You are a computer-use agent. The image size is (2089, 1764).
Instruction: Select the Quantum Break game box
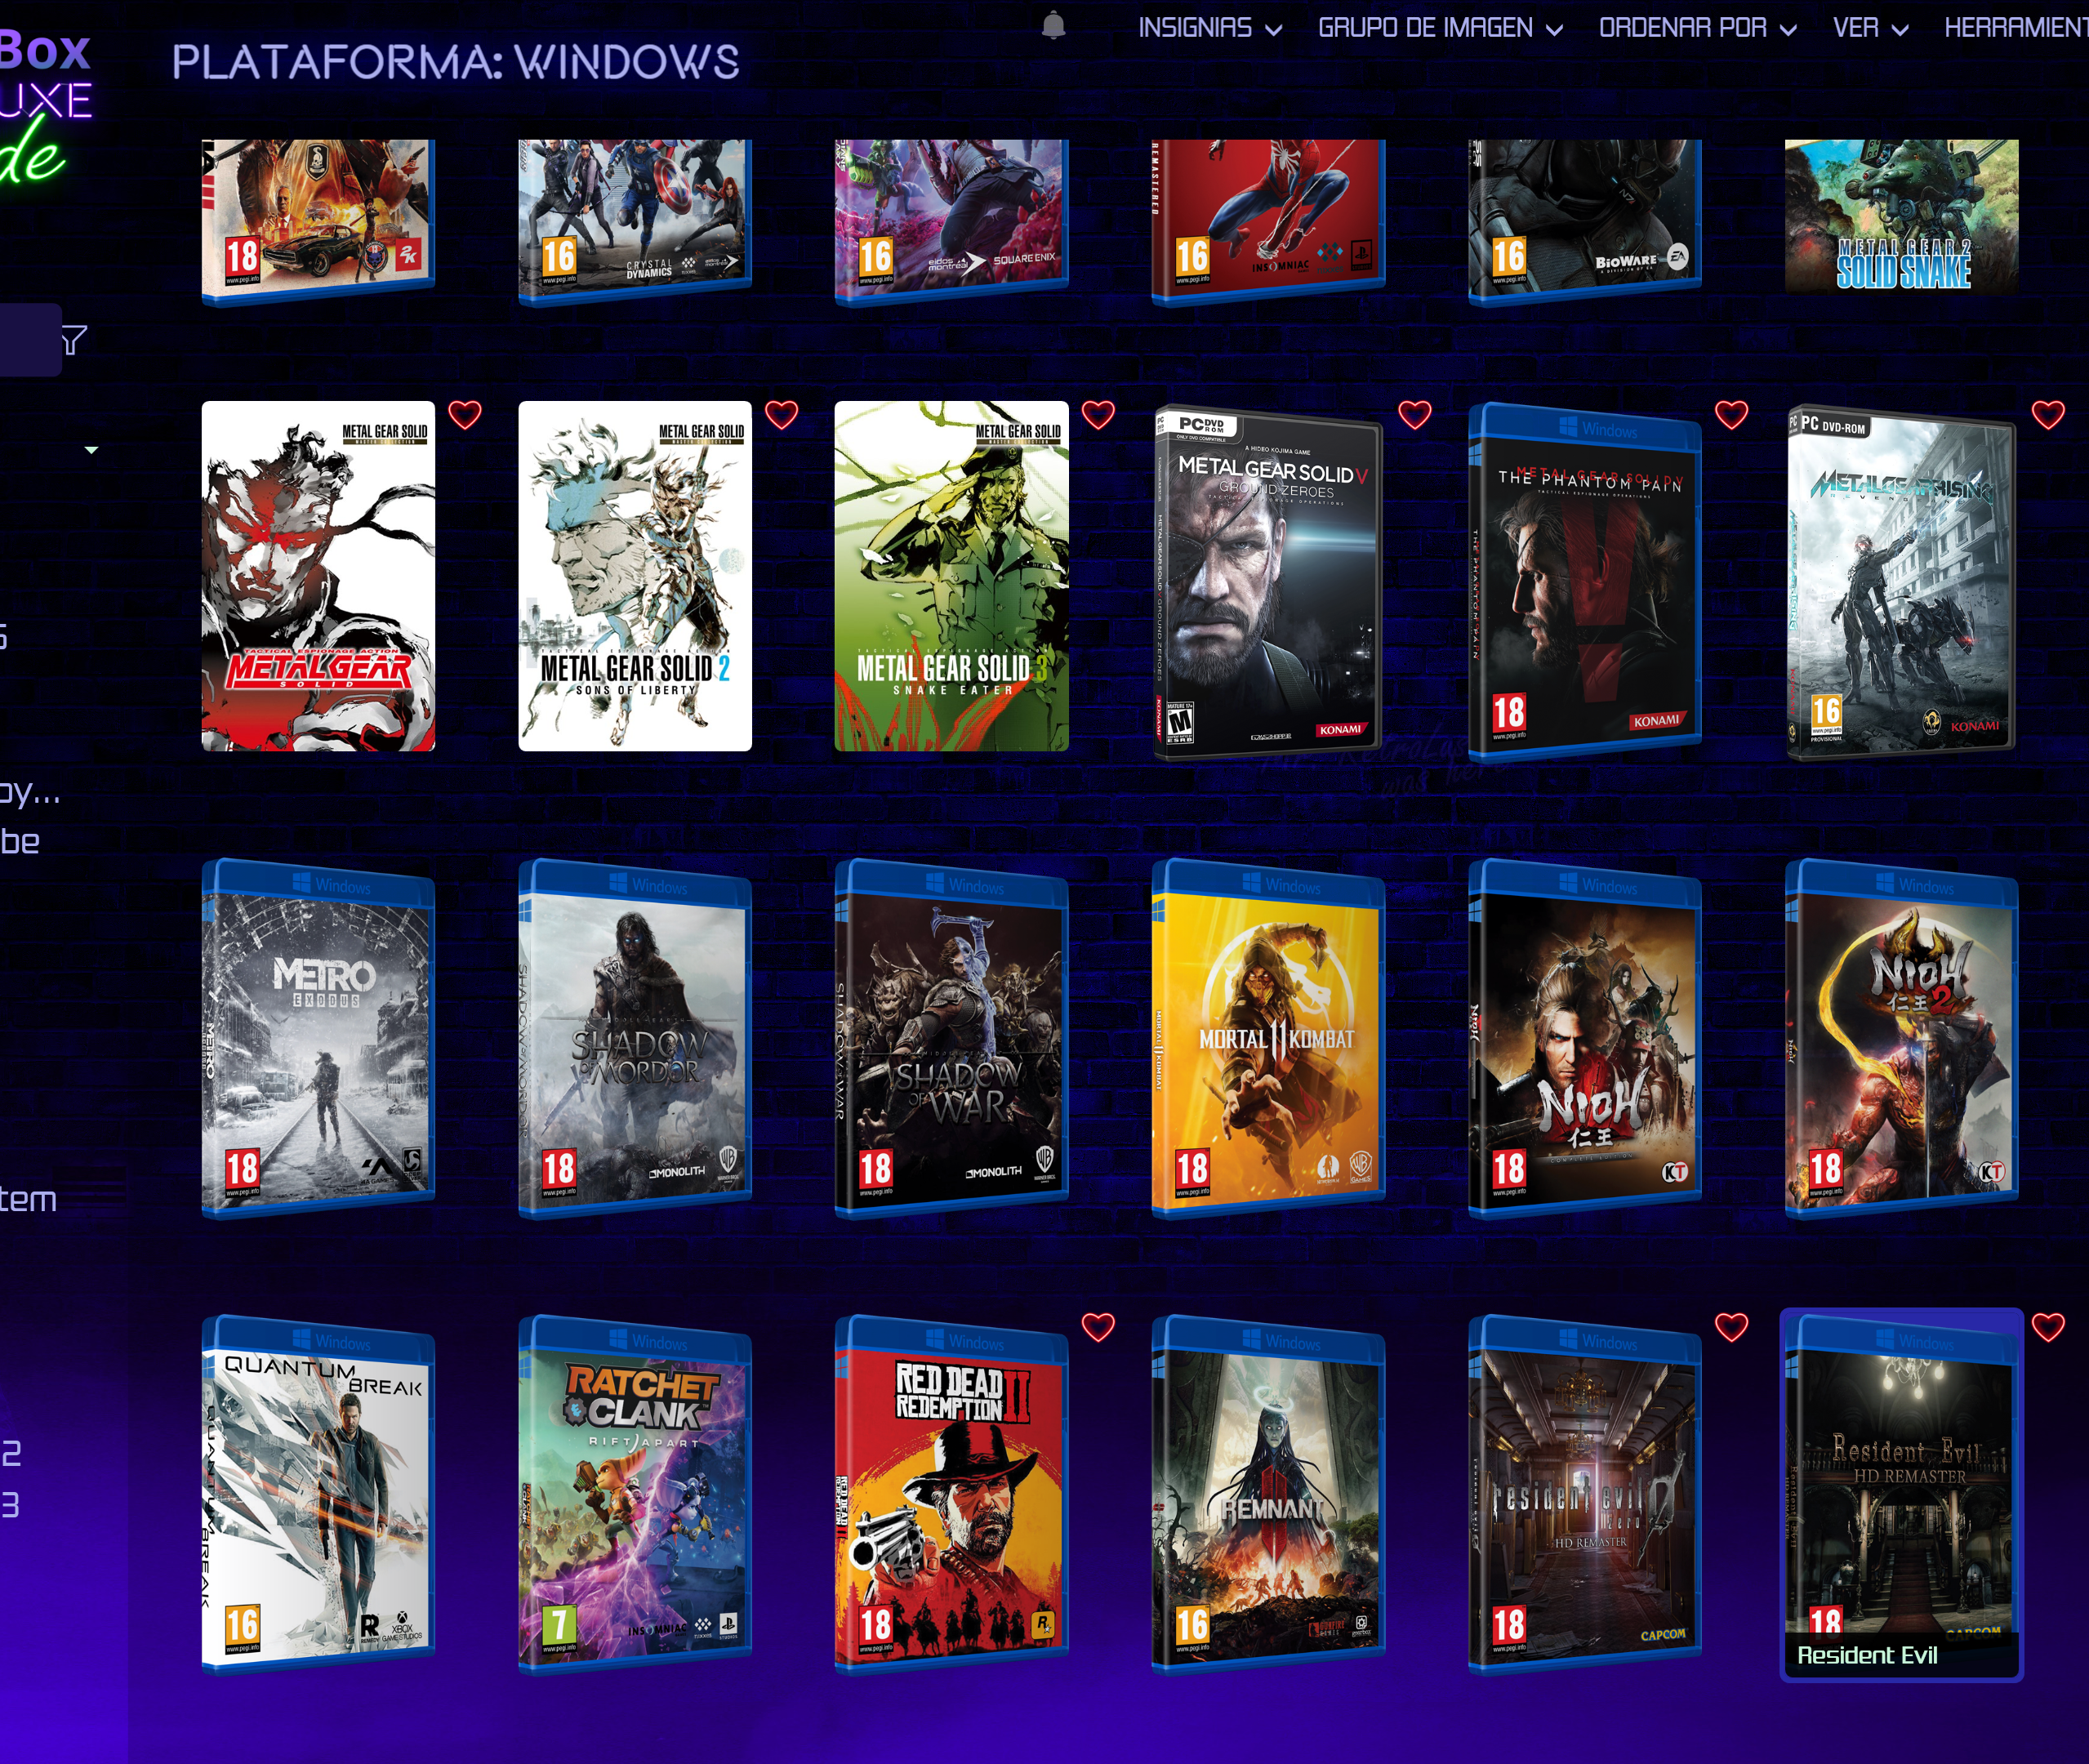click(318, 1495)
